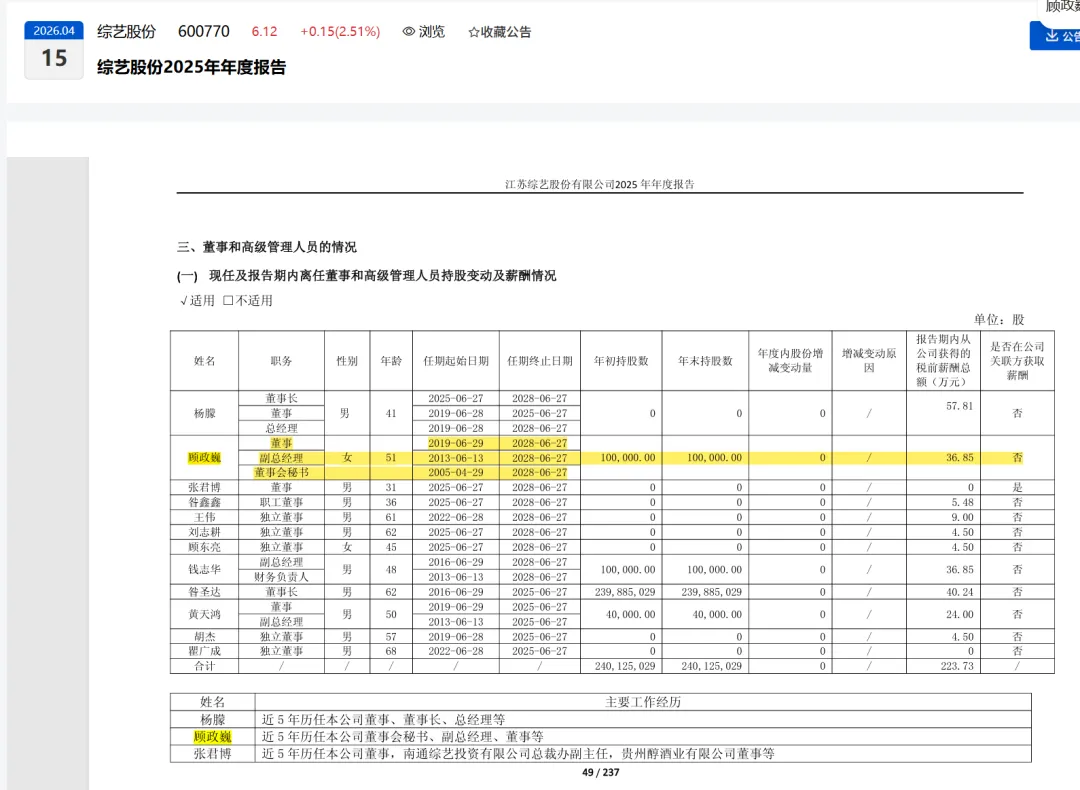Image resolution: width=1080 pixels, height=790 pixels.
Task: Click the 昝鑫鑫 name cell
Action: point(205,503)
